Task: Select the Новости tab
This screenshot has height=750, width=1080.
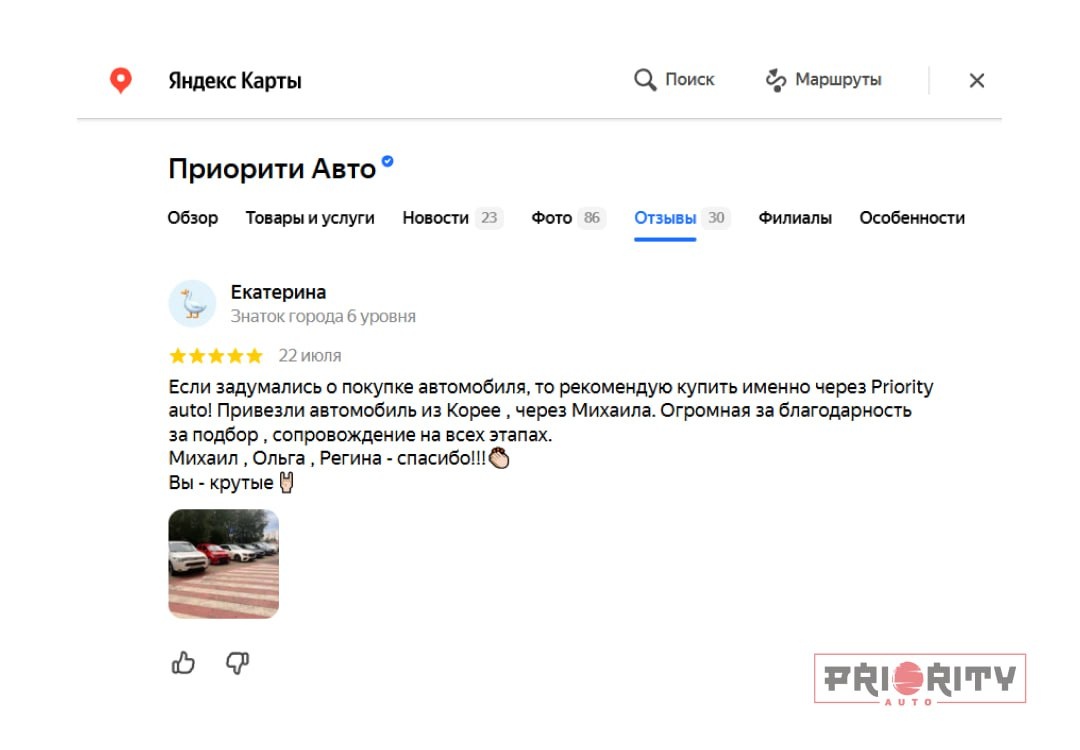Action: tap(453, 218)
